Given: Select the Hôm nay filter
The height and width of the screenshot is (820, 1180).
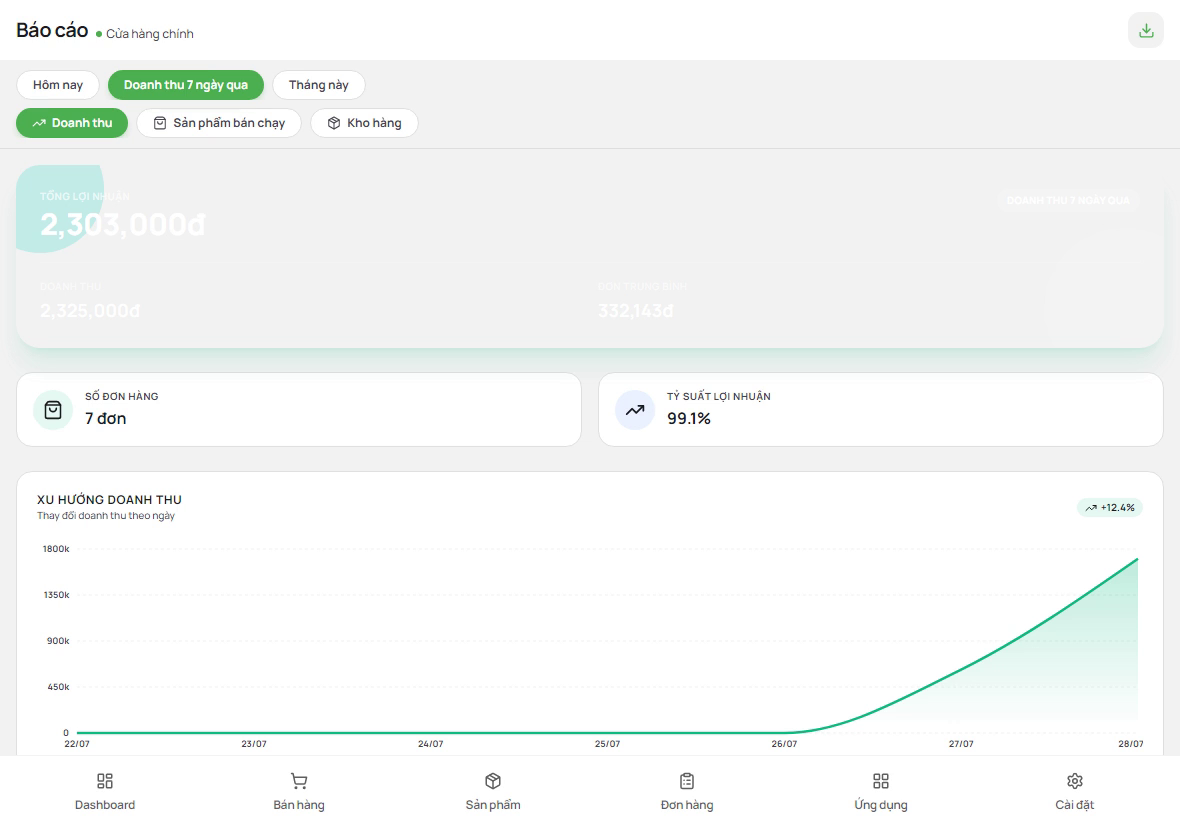Looking at the screenshot, I should pyautogui.click(x=58, y=85).
